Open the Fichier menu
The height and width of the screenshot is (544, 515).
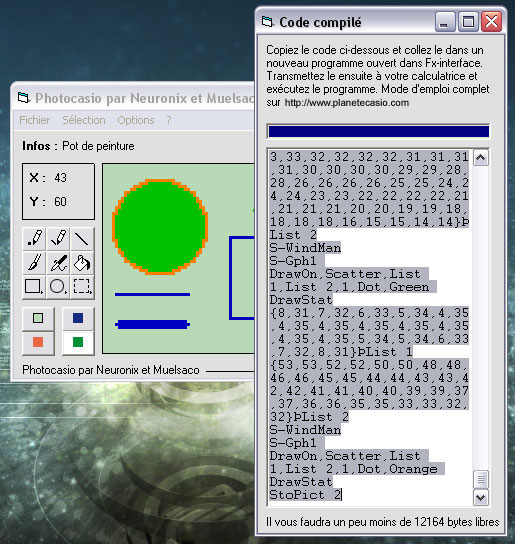(x=34, y=120)
